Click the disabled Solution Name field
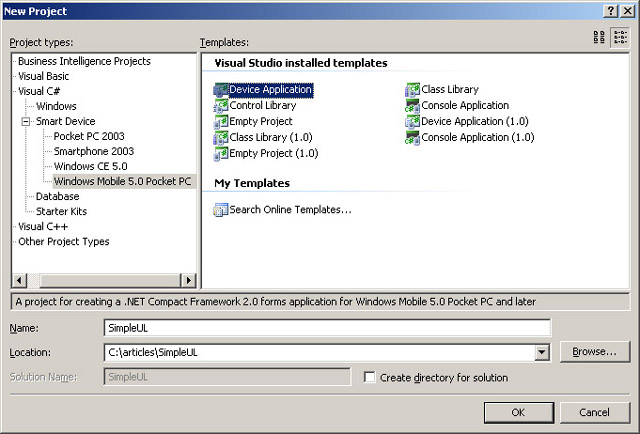 pos(227,377)
